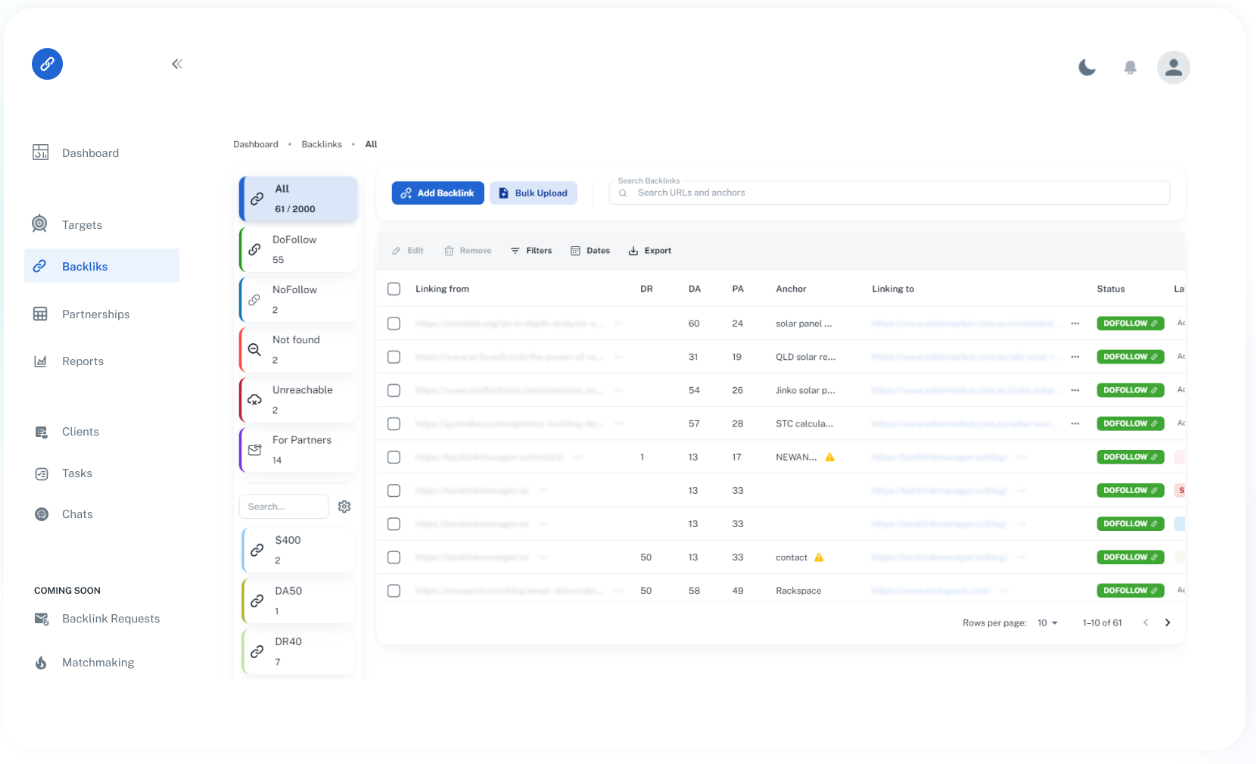Screen dimensions: 1256x764
Task: Select the For Partners filter category
Action: 297,448
